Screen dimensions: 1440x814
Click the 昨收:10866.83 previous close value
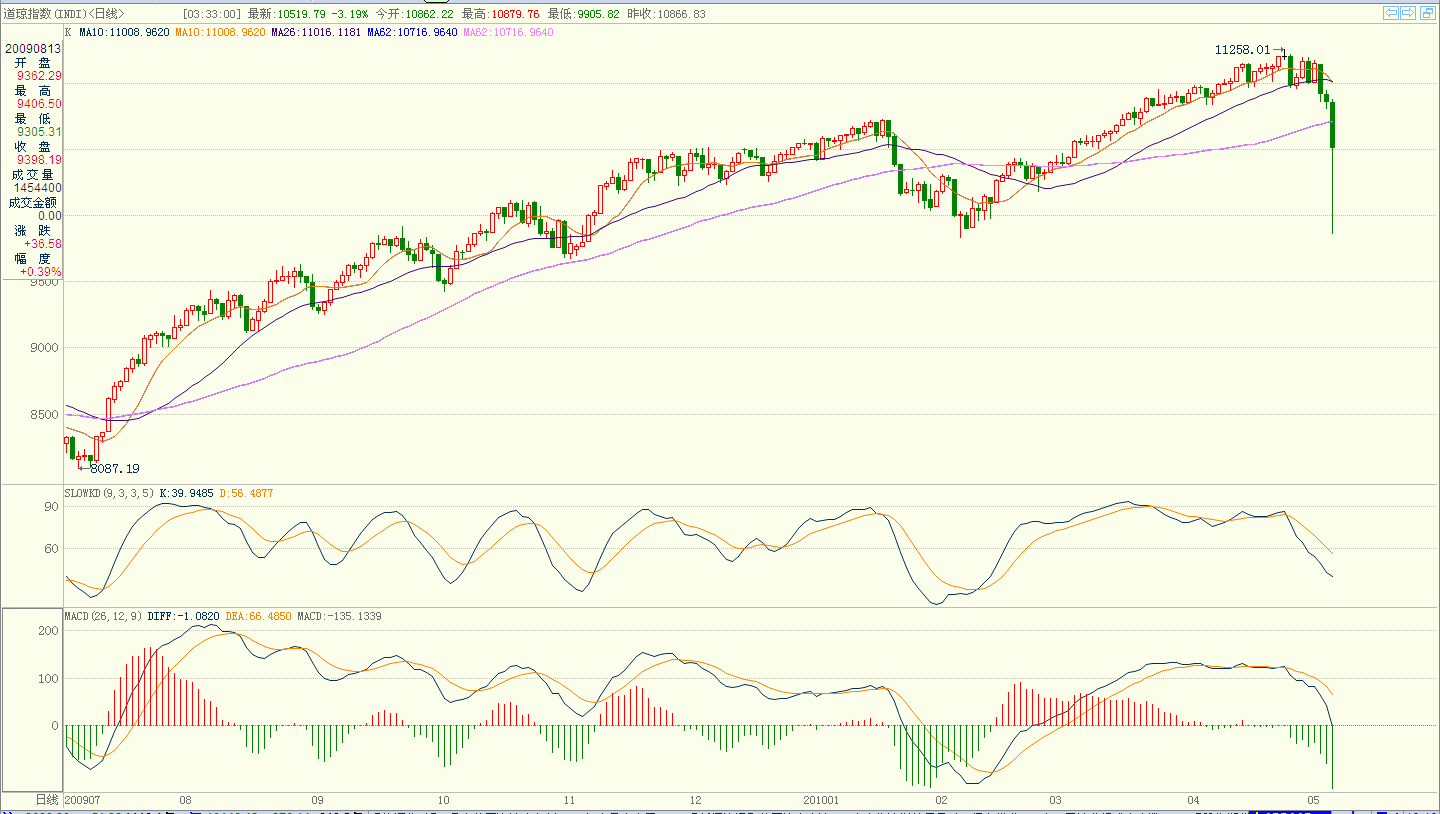click(666, 14)
